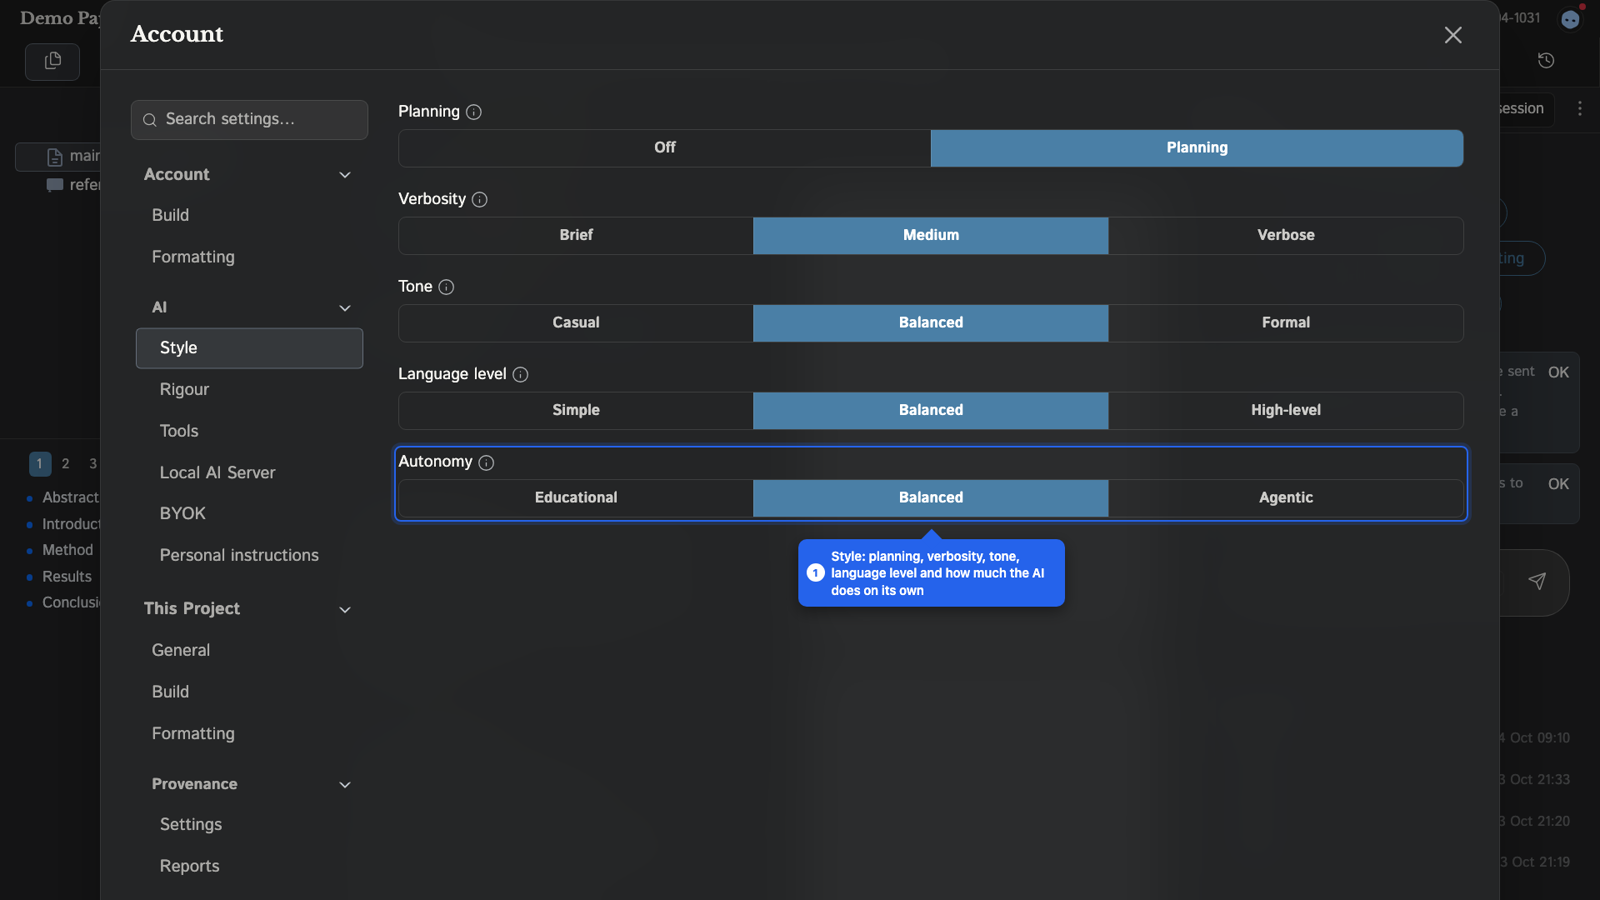The width and height of the screenshot is (1600, 900).
Task: Go to Local AI Server settings
Action: pos(249,473)
